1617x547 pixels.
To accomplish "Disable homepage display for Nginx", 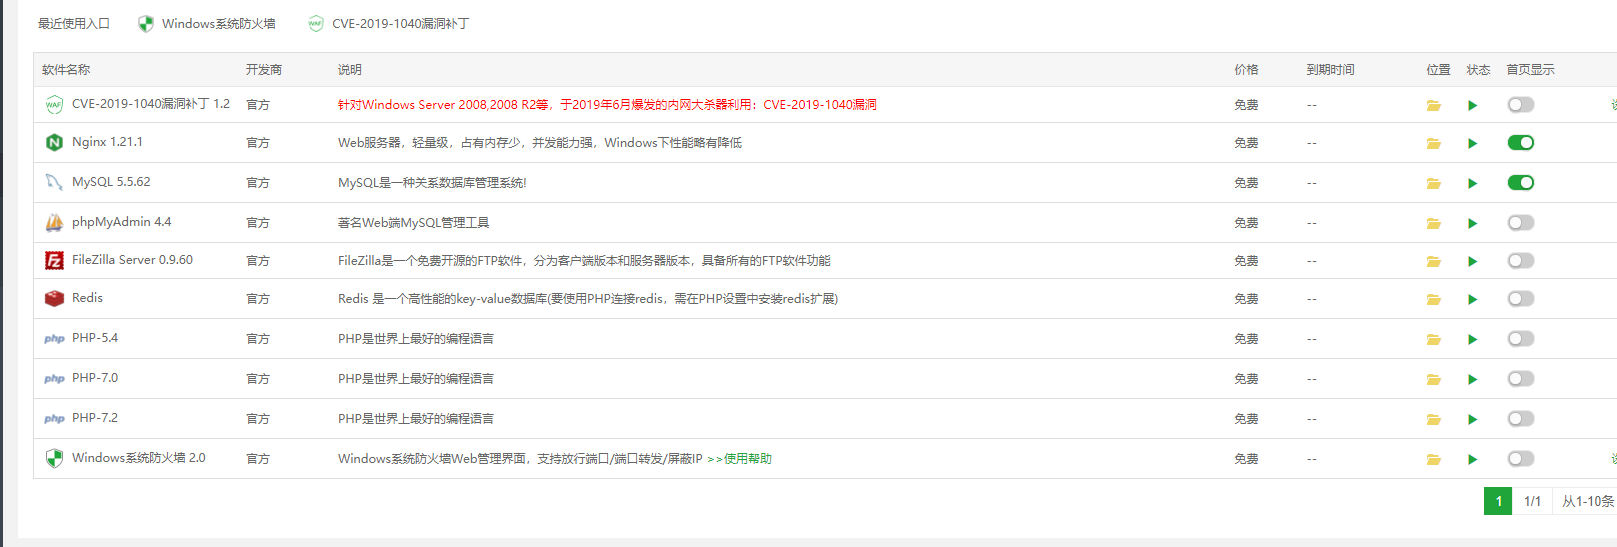I will [x=1520, y=143].
